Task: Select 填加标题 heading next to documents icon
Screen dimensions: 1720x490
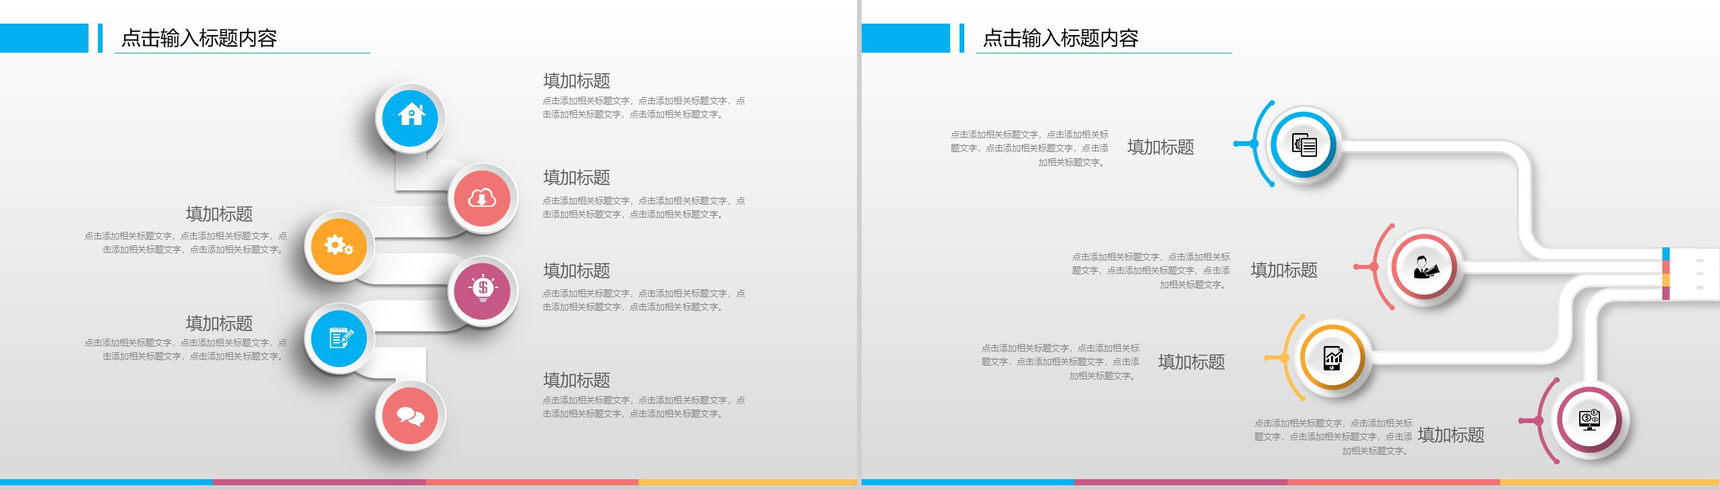Action: [1161, 147]
